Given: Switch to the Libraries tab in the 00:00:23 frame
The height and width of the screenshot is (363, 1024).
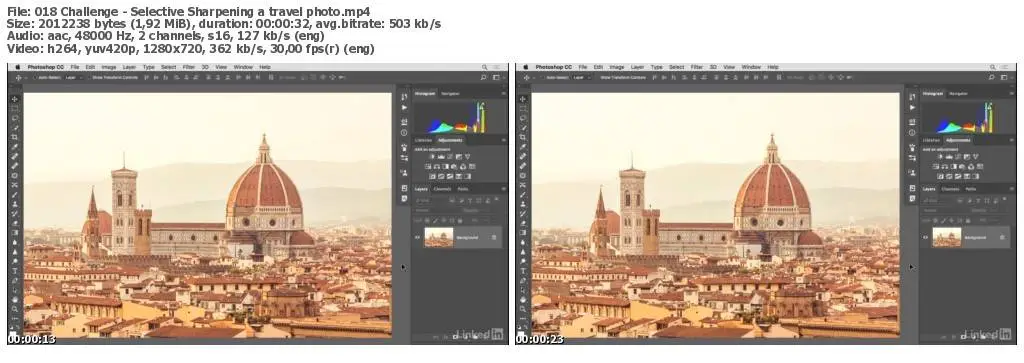Looking at the screenshot, I should point(931,140).
